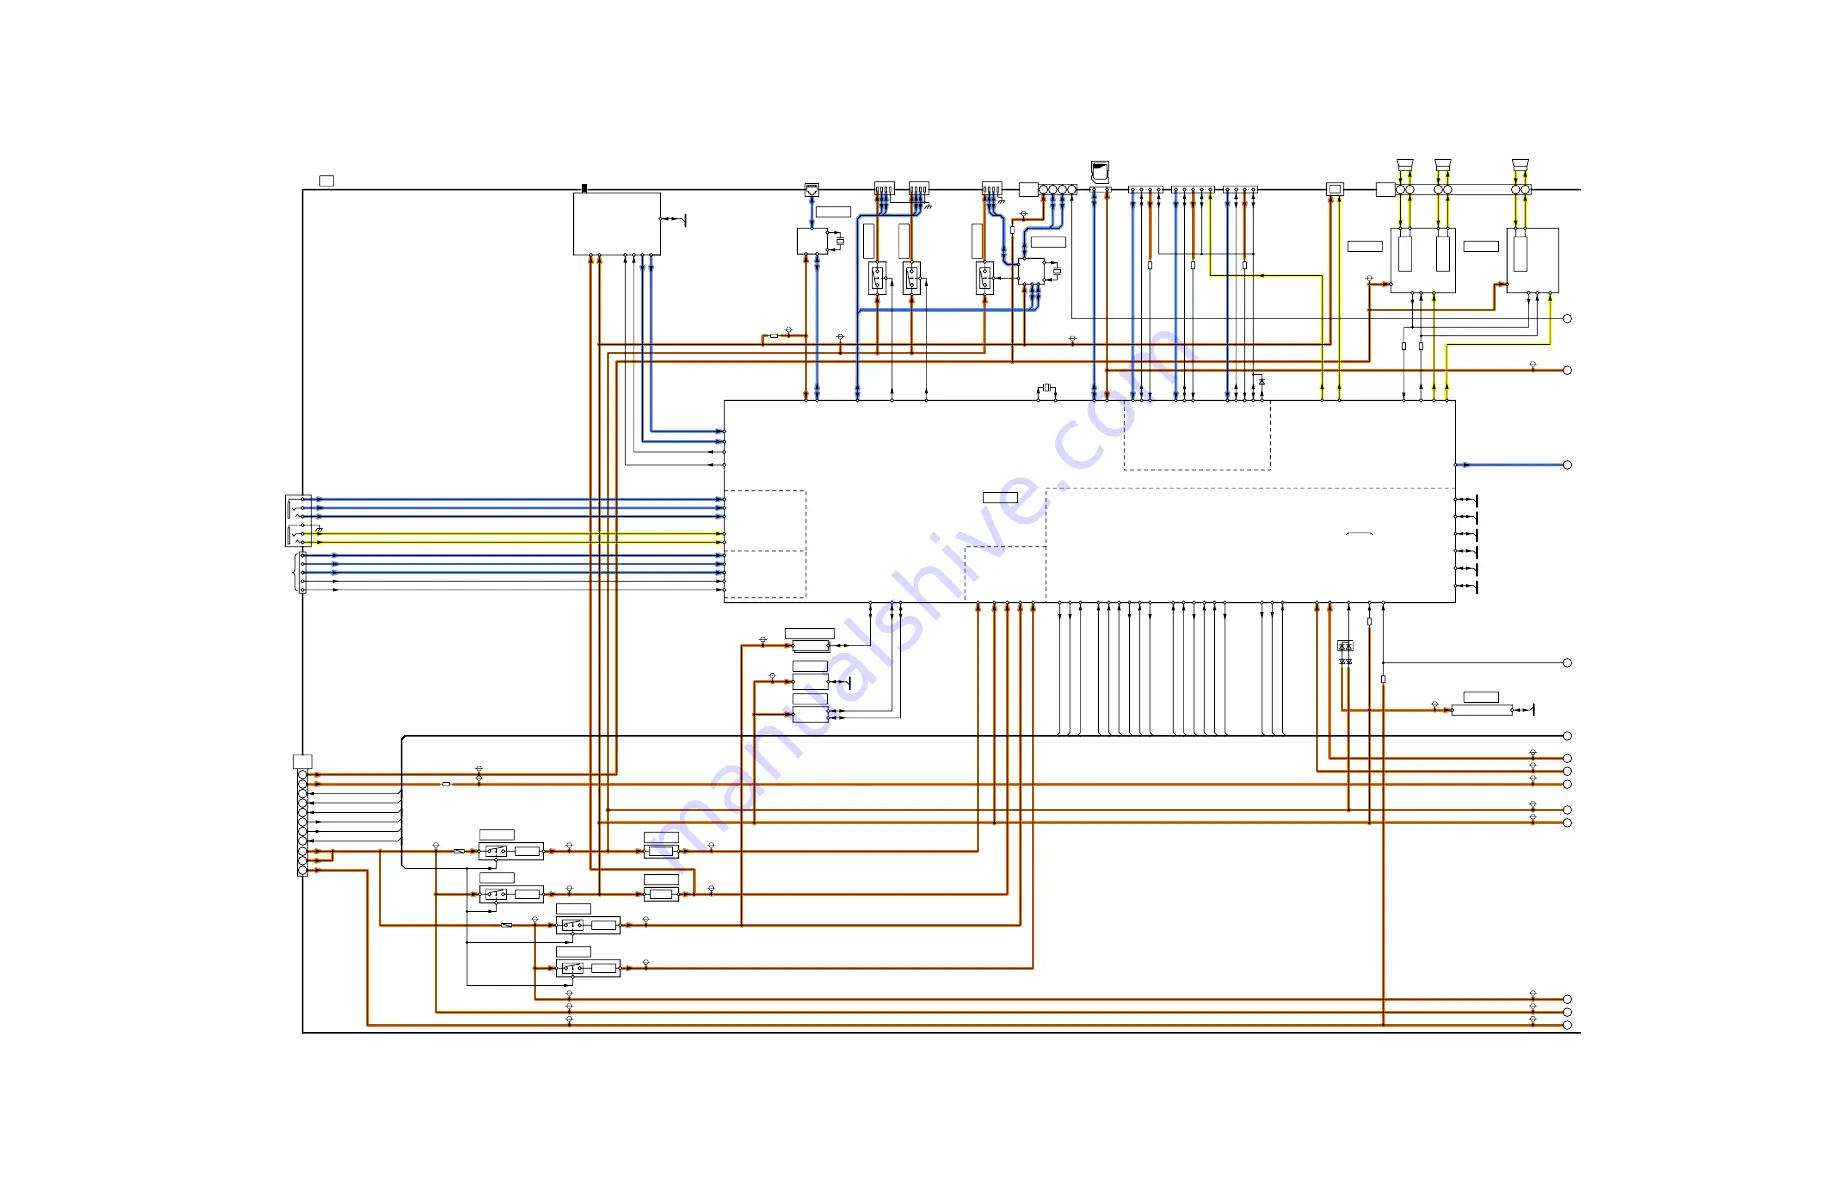Click the crystal oscillator symbol above main IC
Image resolution: width=1836 pixels, height=1188 pixels.
tap(1047, 388)
